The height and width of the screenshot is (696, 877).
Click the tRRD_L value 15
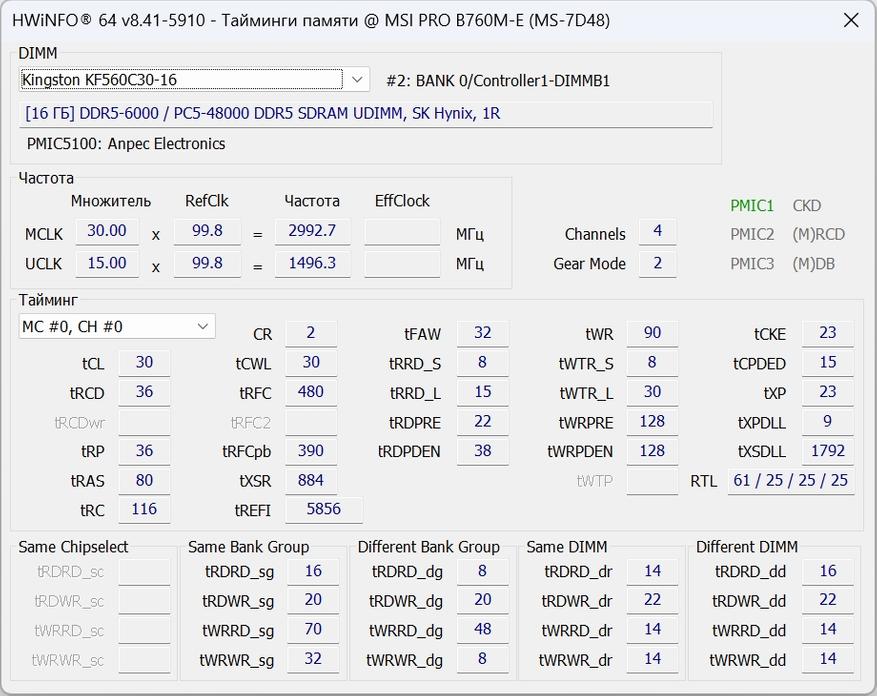coord(483,392)
